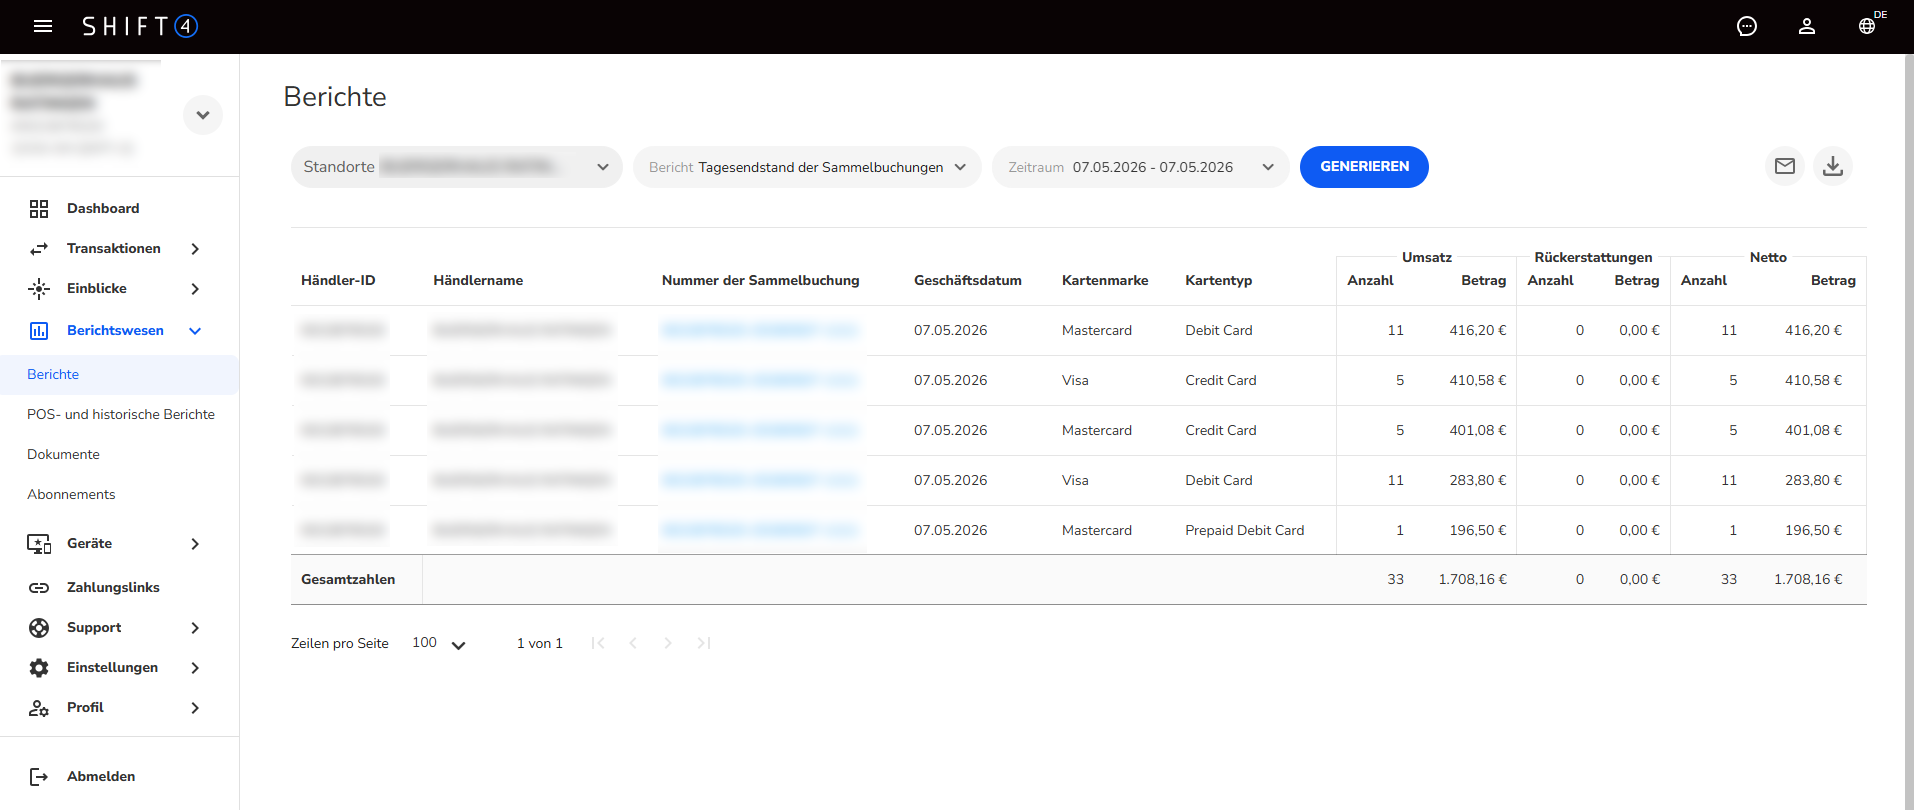Click the 283,80 € Umsatz amount

(x=1478, y=480)
